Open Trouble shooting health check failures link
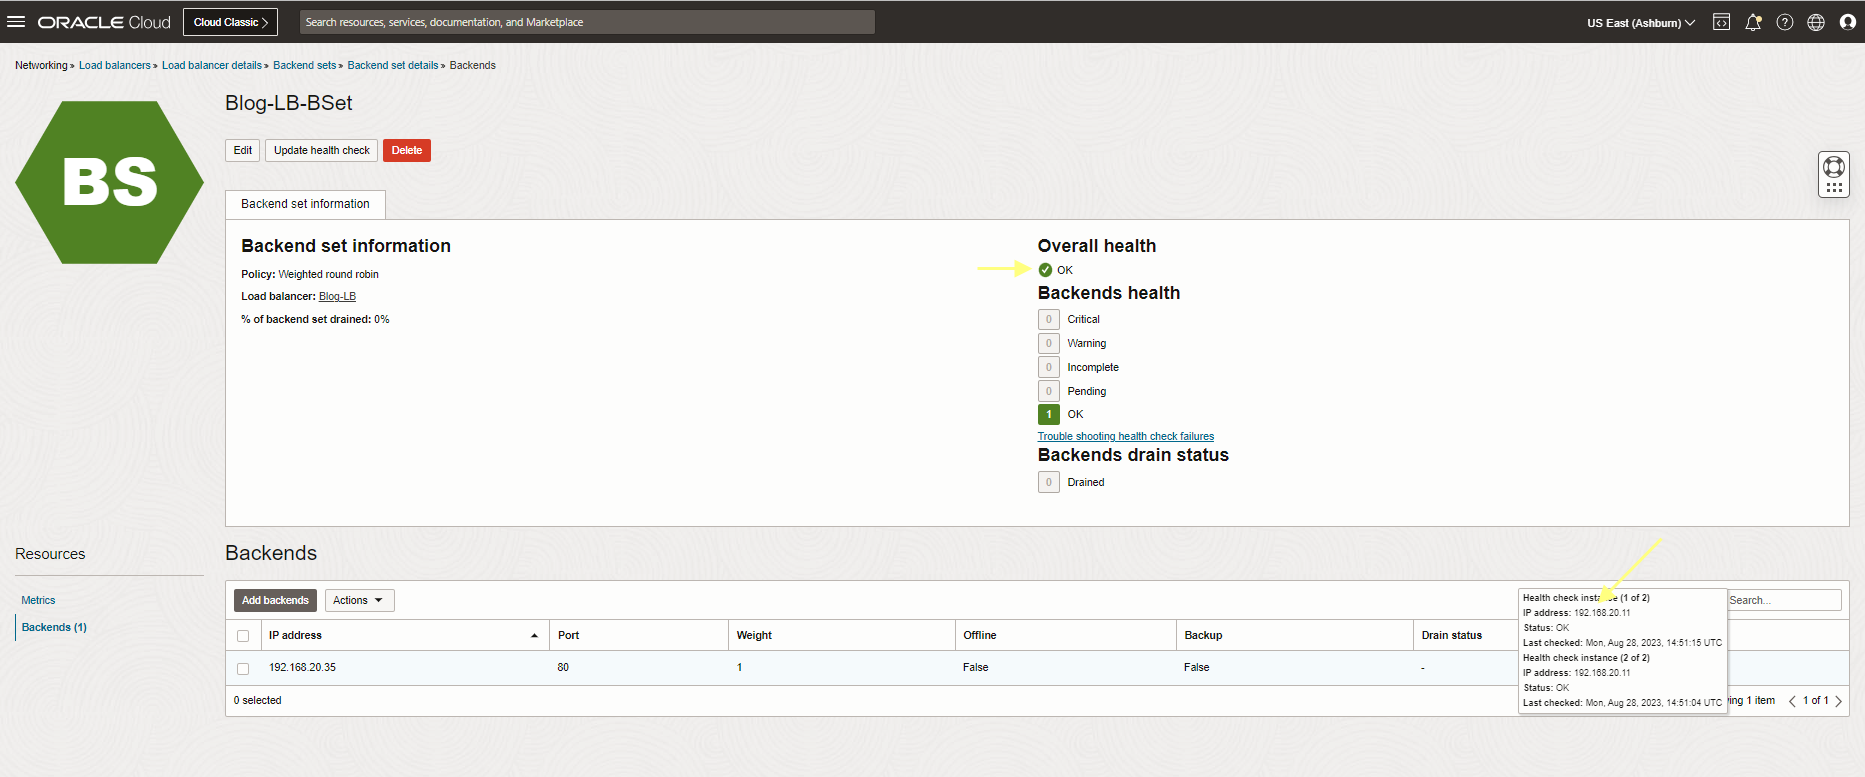 point(1126,436)
